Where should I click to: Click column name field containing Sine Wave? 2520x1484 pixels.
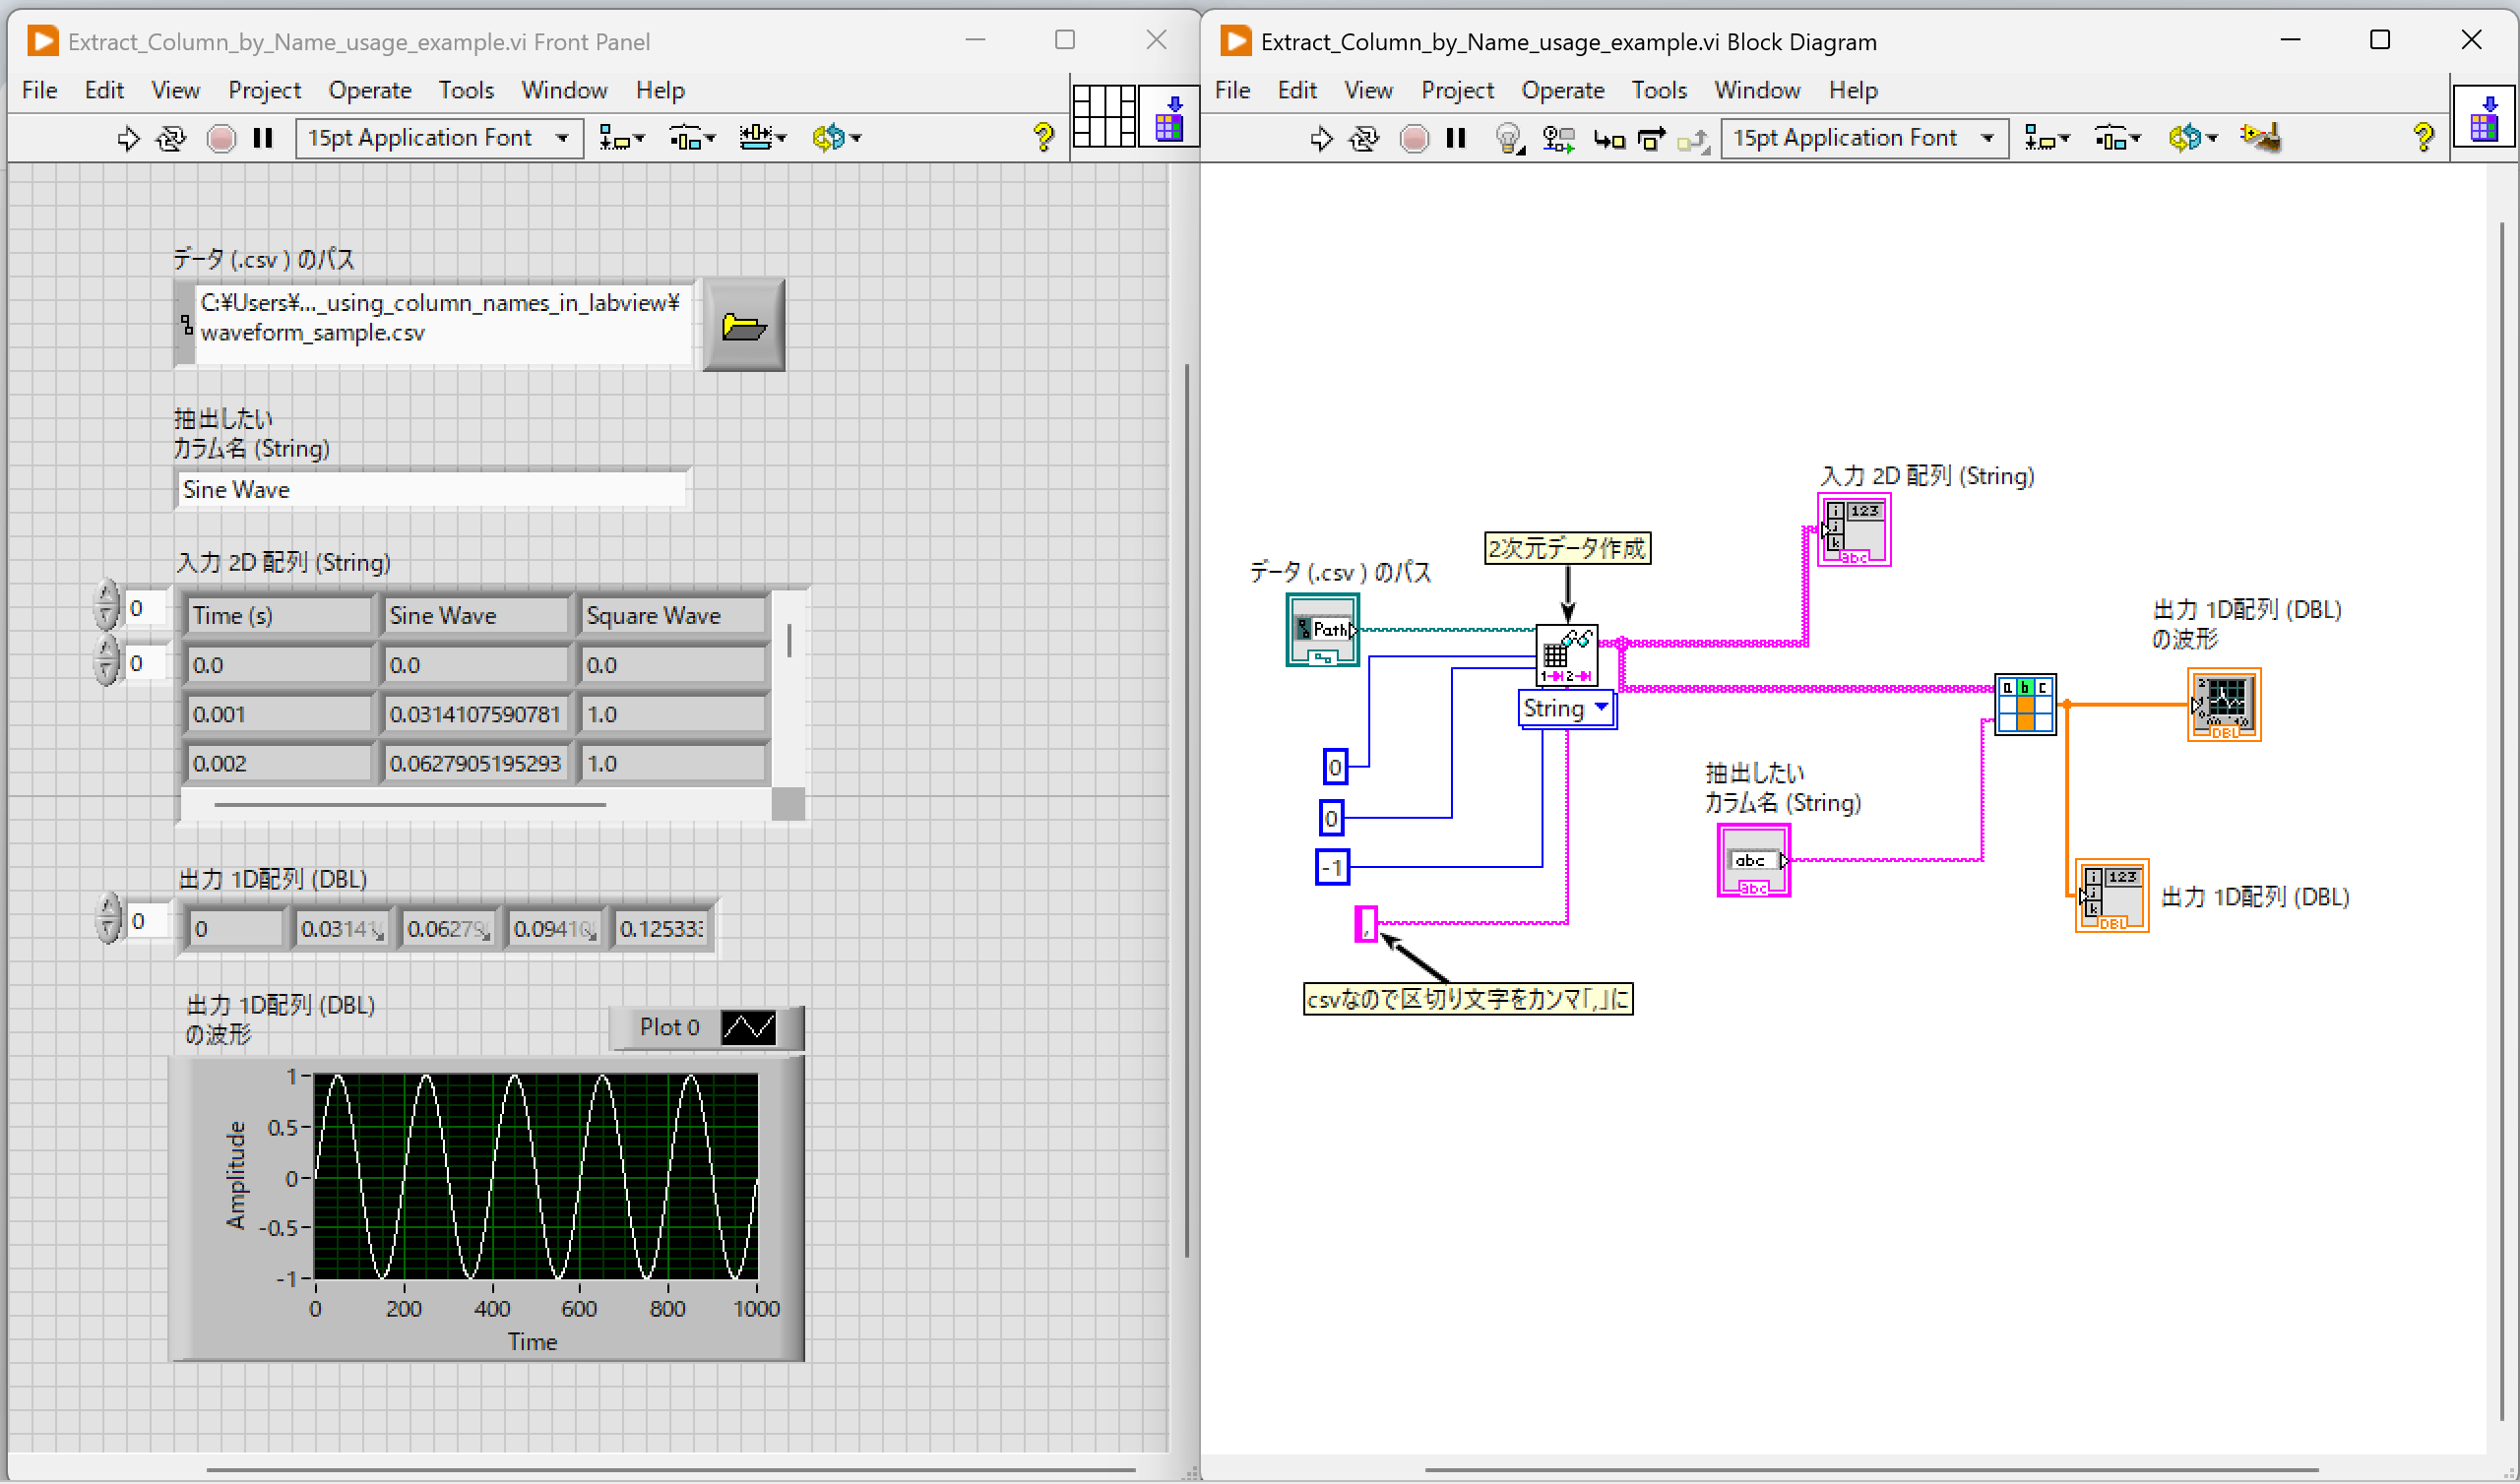pyautogui.click(x=432, y=490)
